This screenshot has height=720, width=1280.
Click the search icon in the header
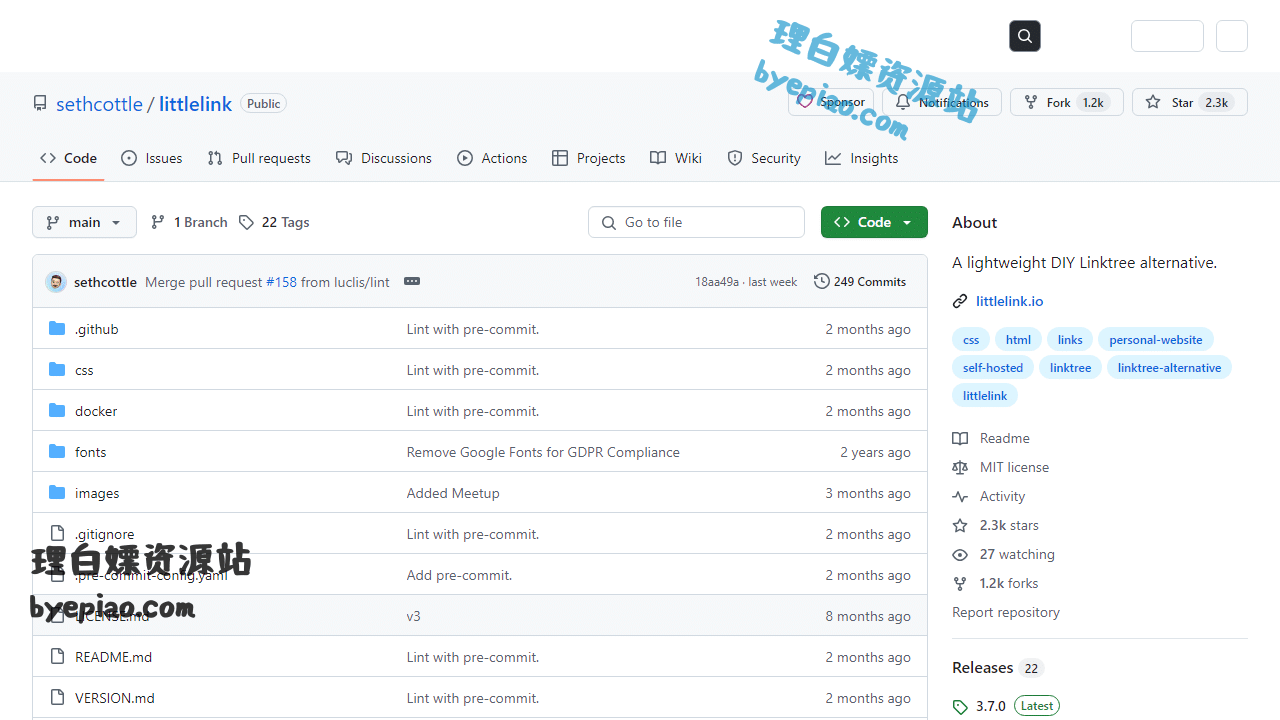[1025, 36]
